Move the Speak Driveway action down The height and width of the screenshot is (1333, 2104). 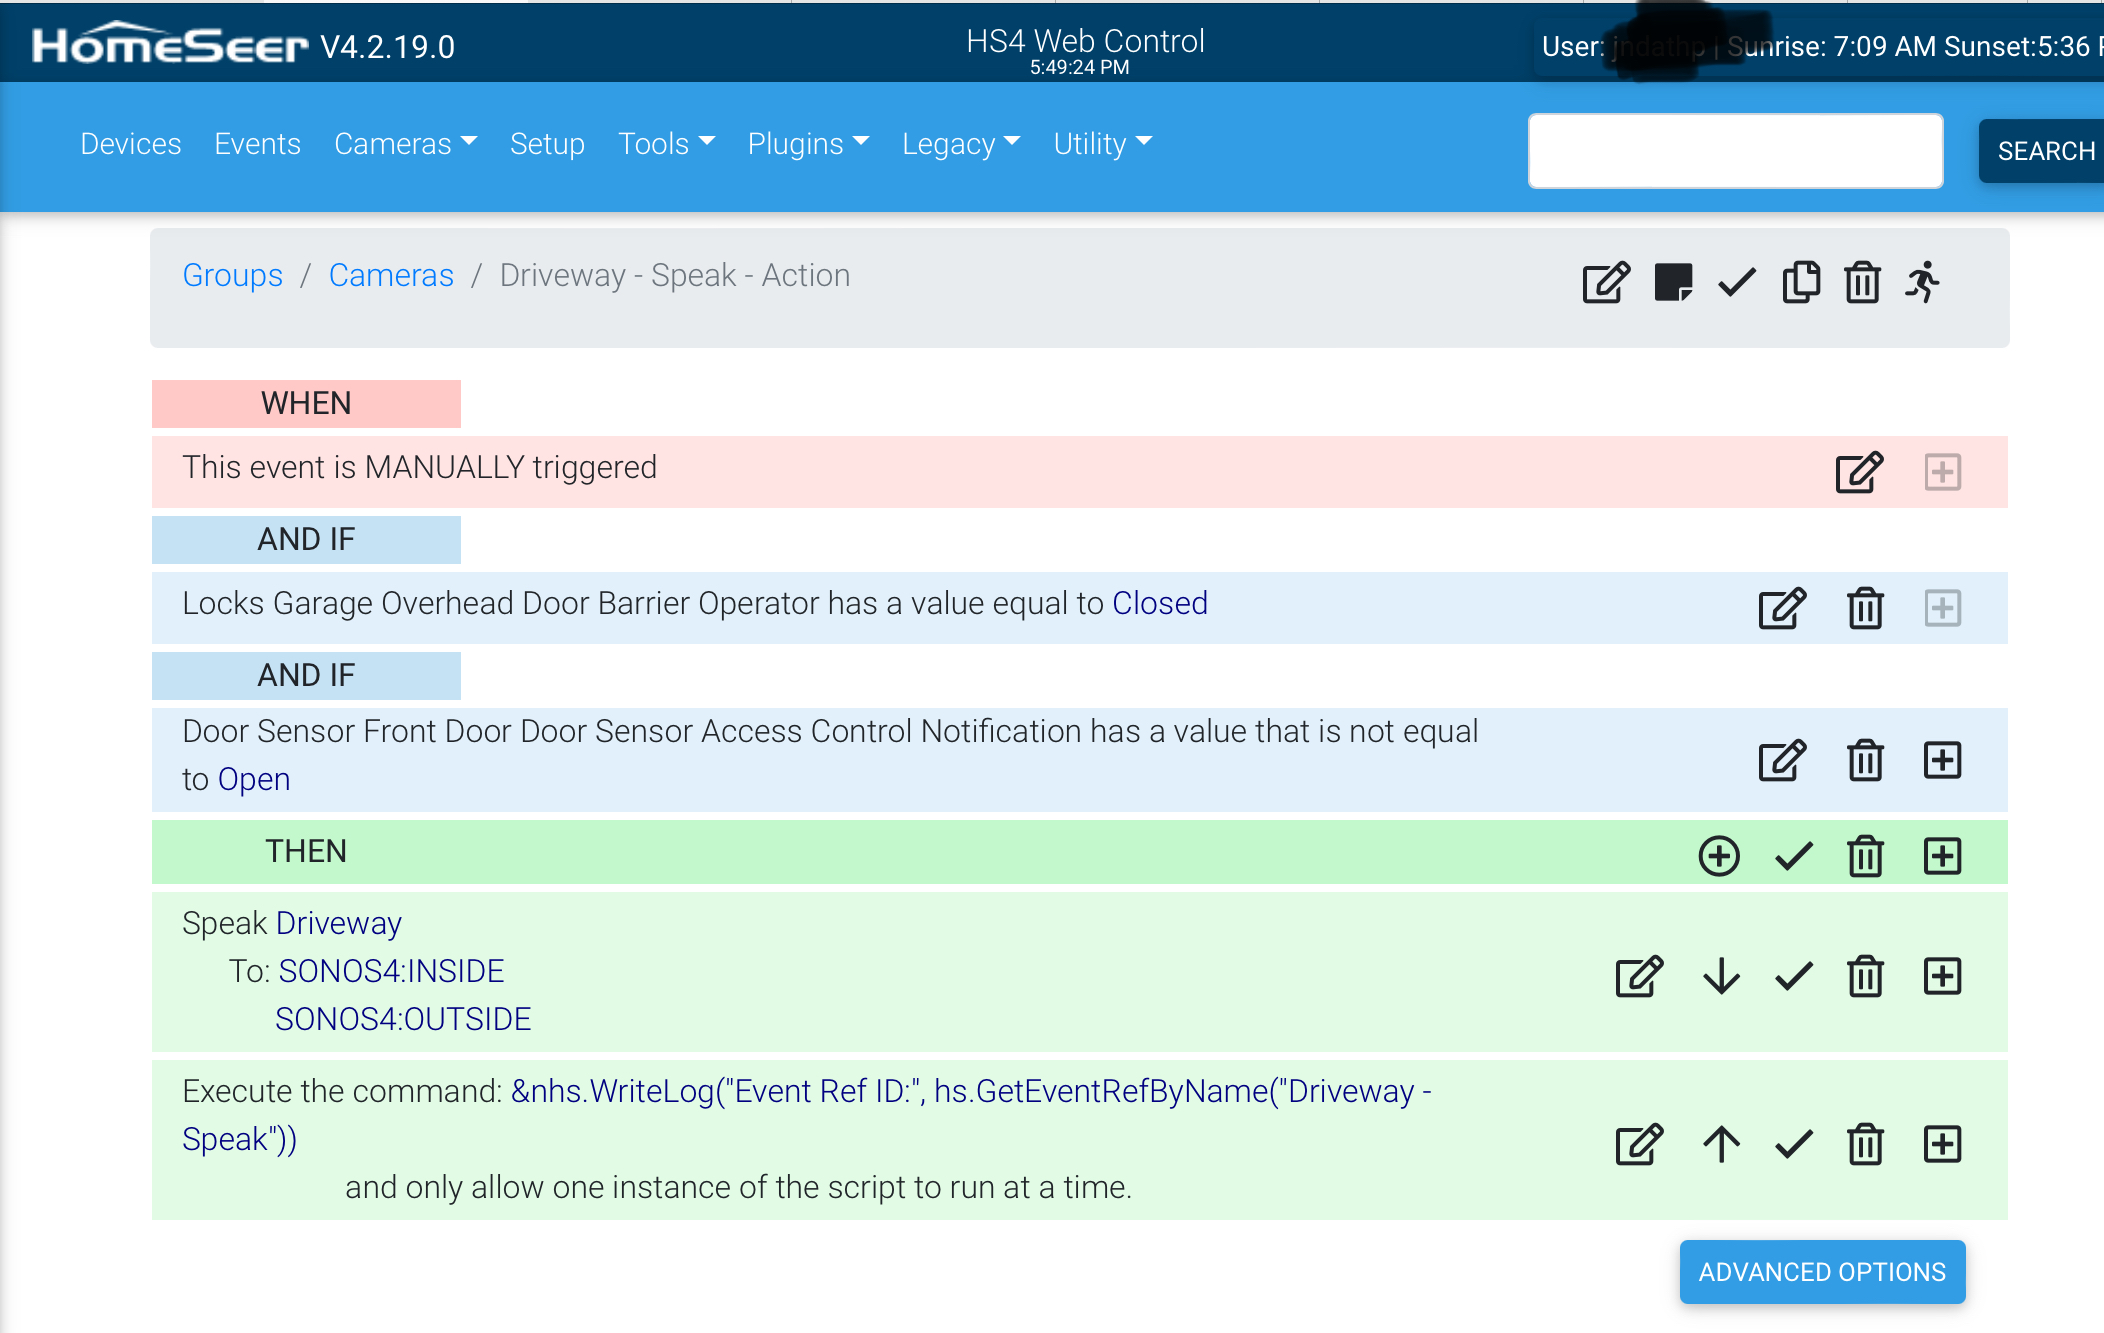(x=1721, y=976)
